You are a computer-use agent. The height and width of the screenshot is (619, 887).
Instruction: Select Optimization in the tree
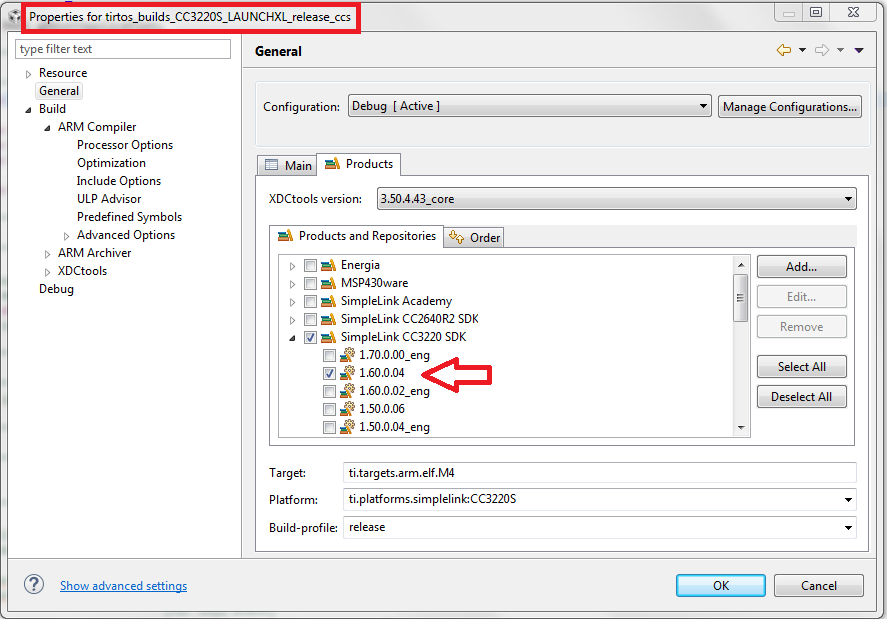point(111,163)
